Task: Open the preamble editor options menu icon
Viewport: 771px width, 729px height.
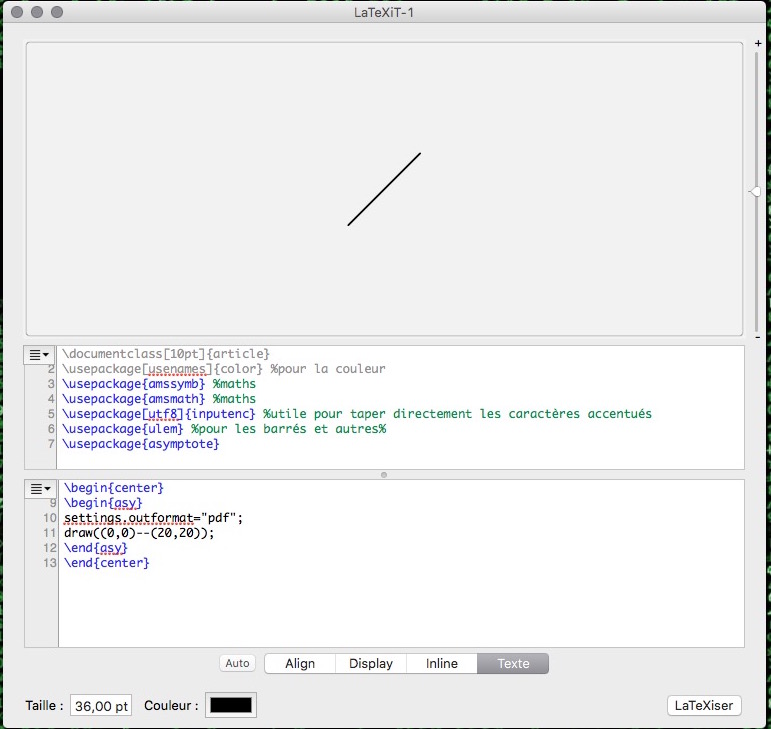Action: click(40, 355)
